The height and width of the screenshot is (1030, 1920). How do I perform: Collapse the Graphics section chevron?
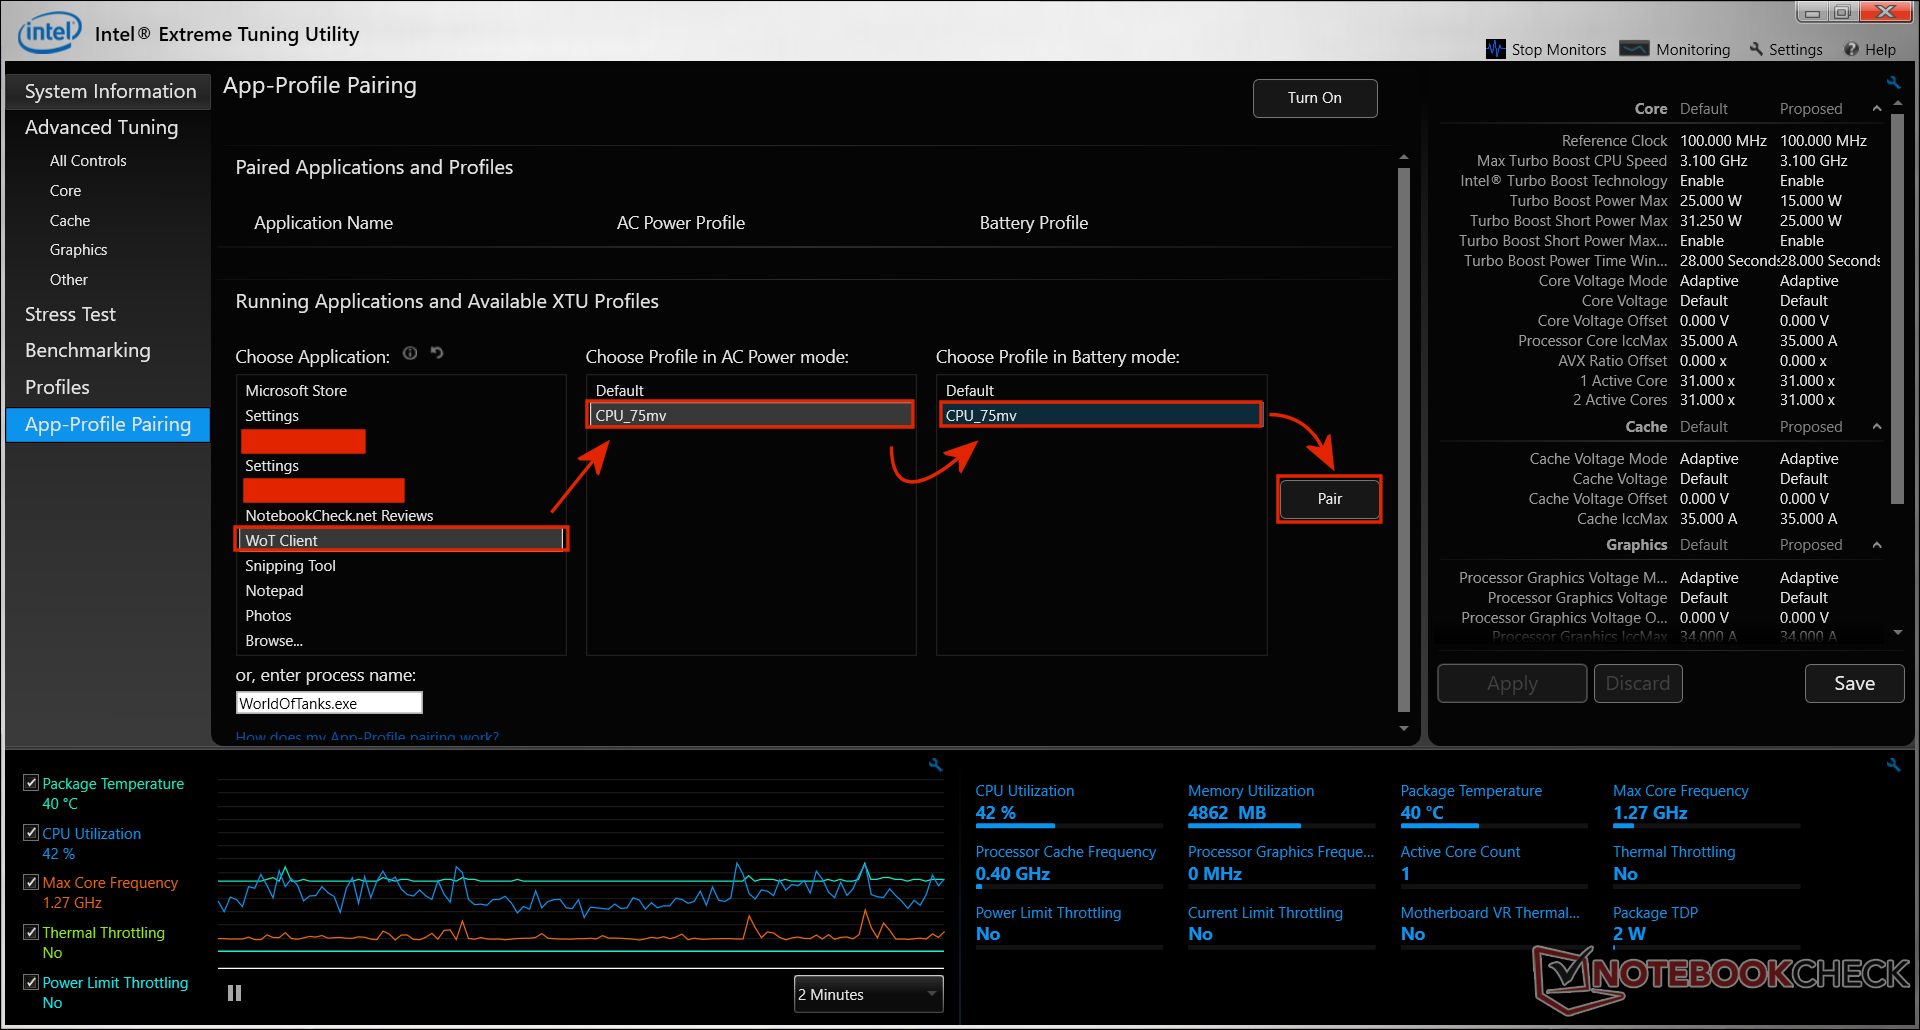1877,545
